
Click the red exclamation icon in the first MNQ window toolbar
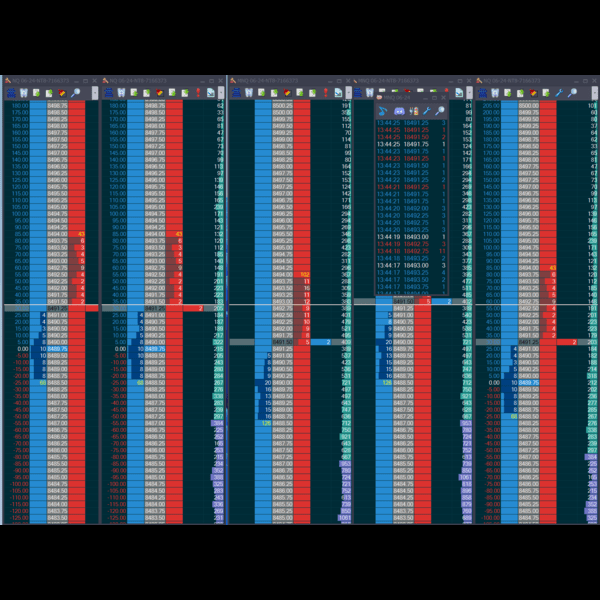[326, 93]
